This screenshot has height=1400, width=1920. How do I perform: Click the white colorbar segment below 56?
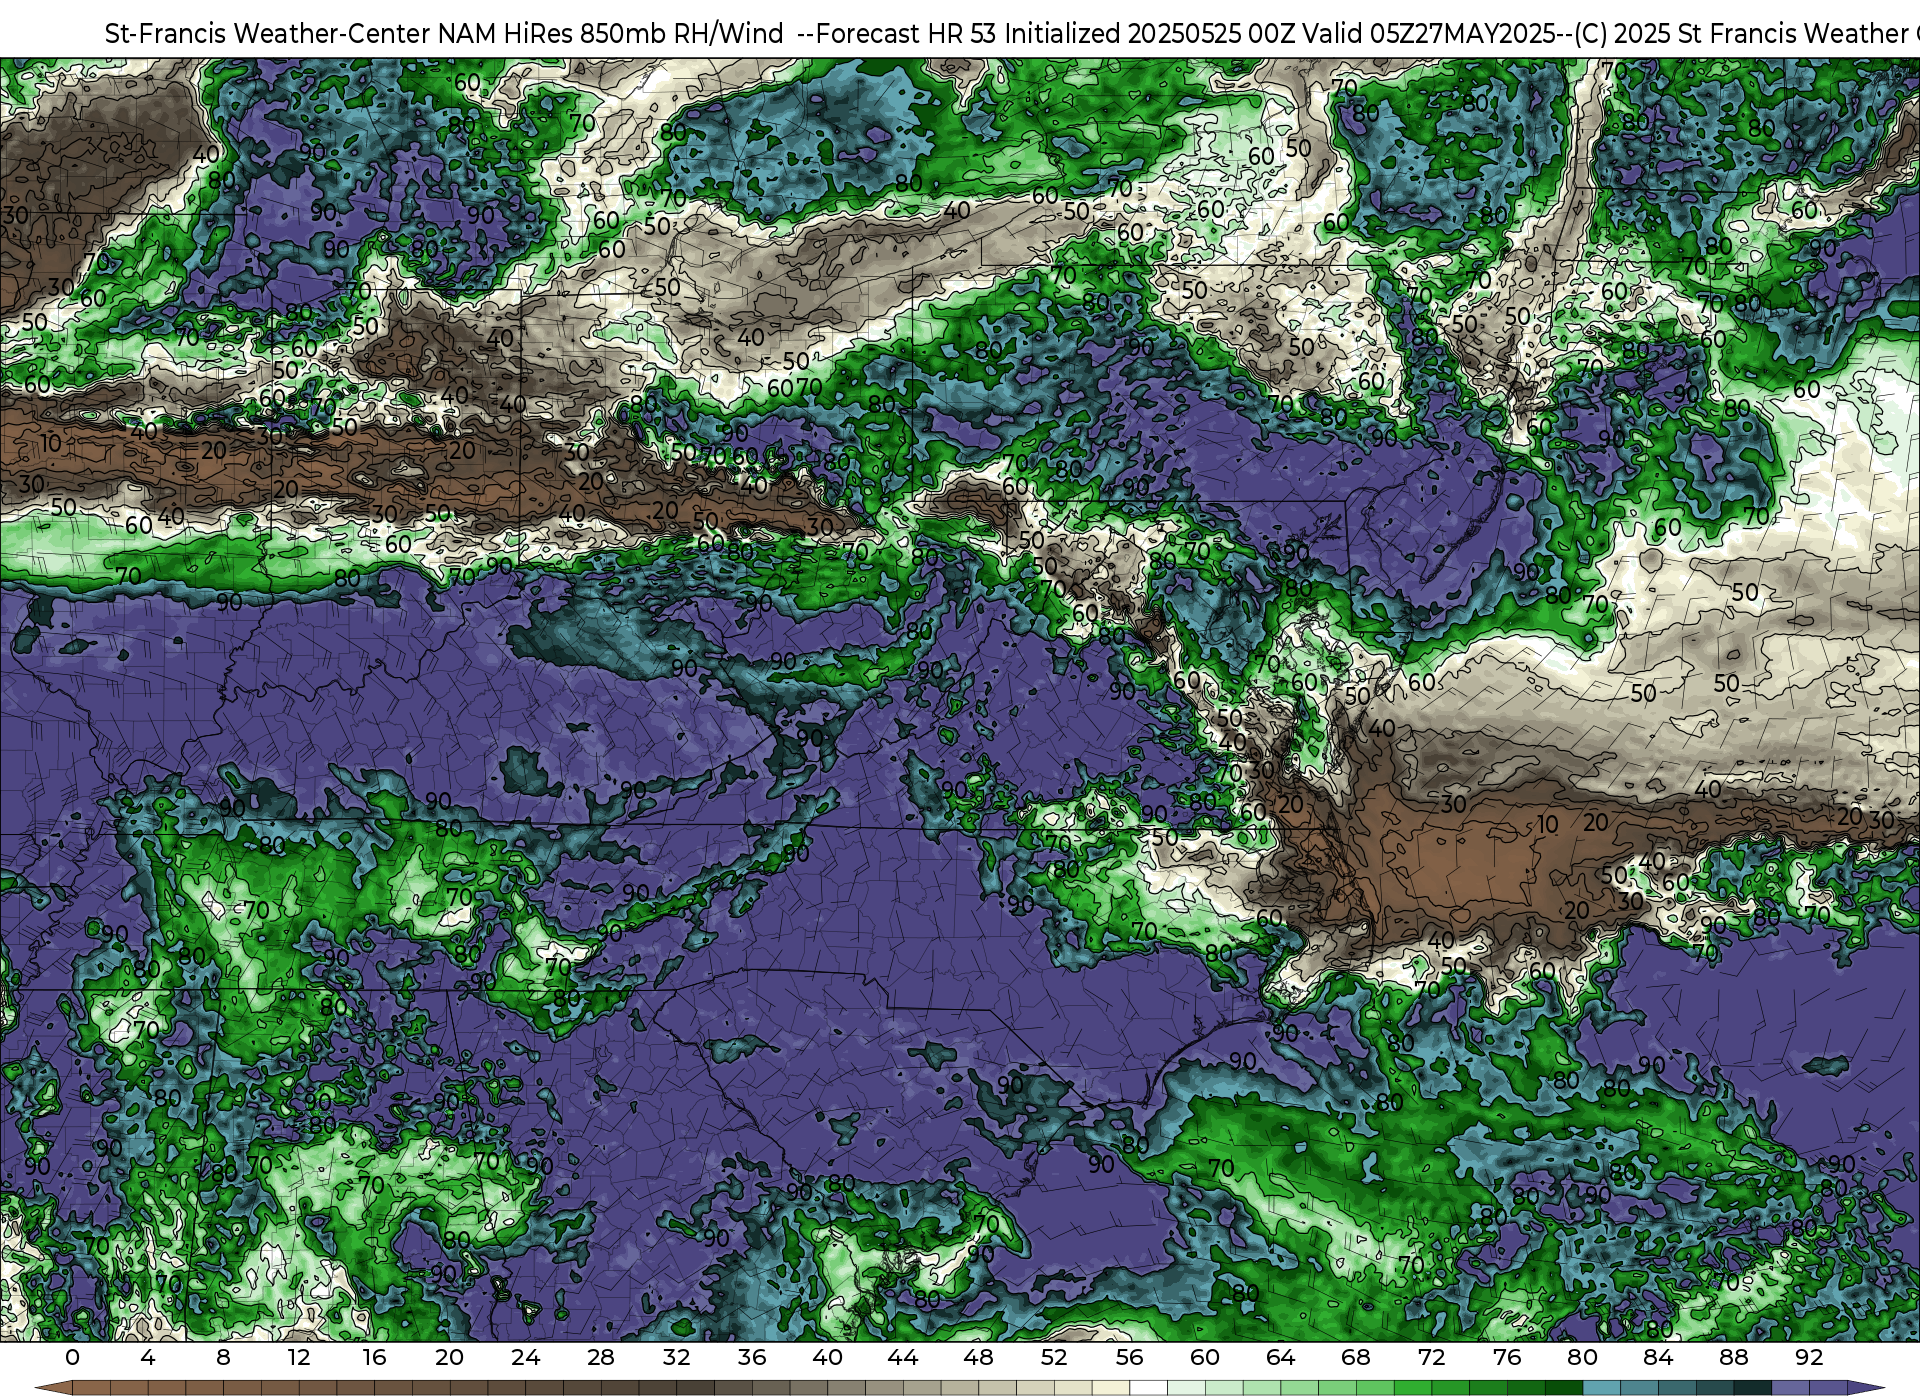point(1148,1388)
